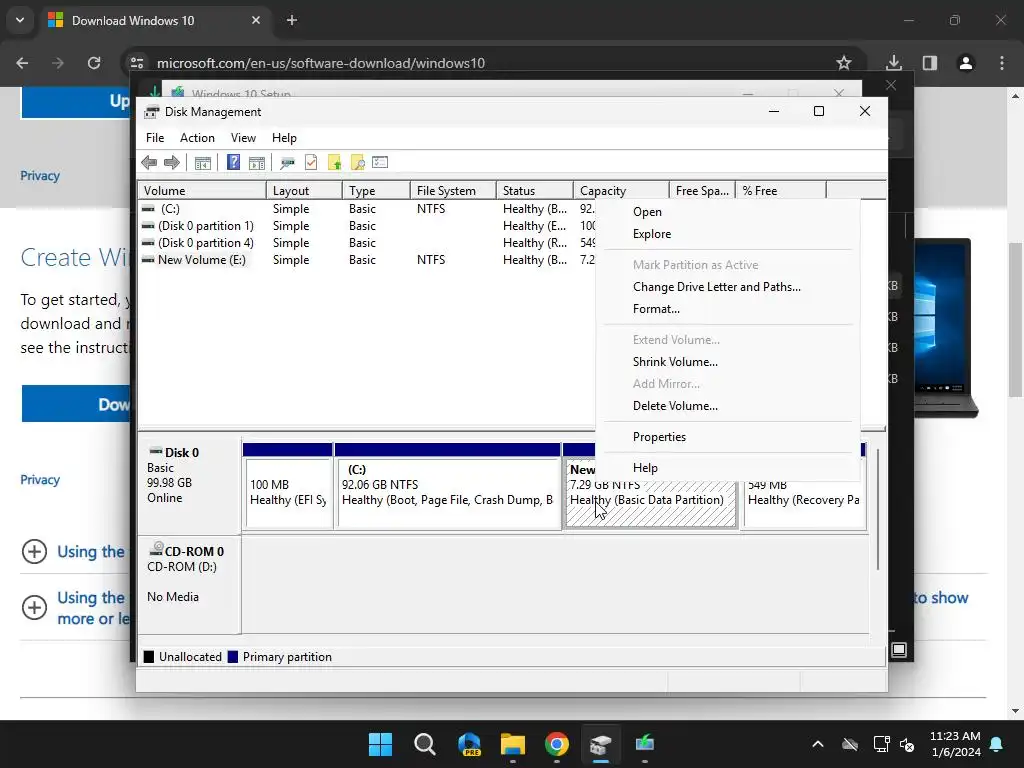Open Chrome side panel icon
Screen dimensions: 1024x768
click(929, 63)
